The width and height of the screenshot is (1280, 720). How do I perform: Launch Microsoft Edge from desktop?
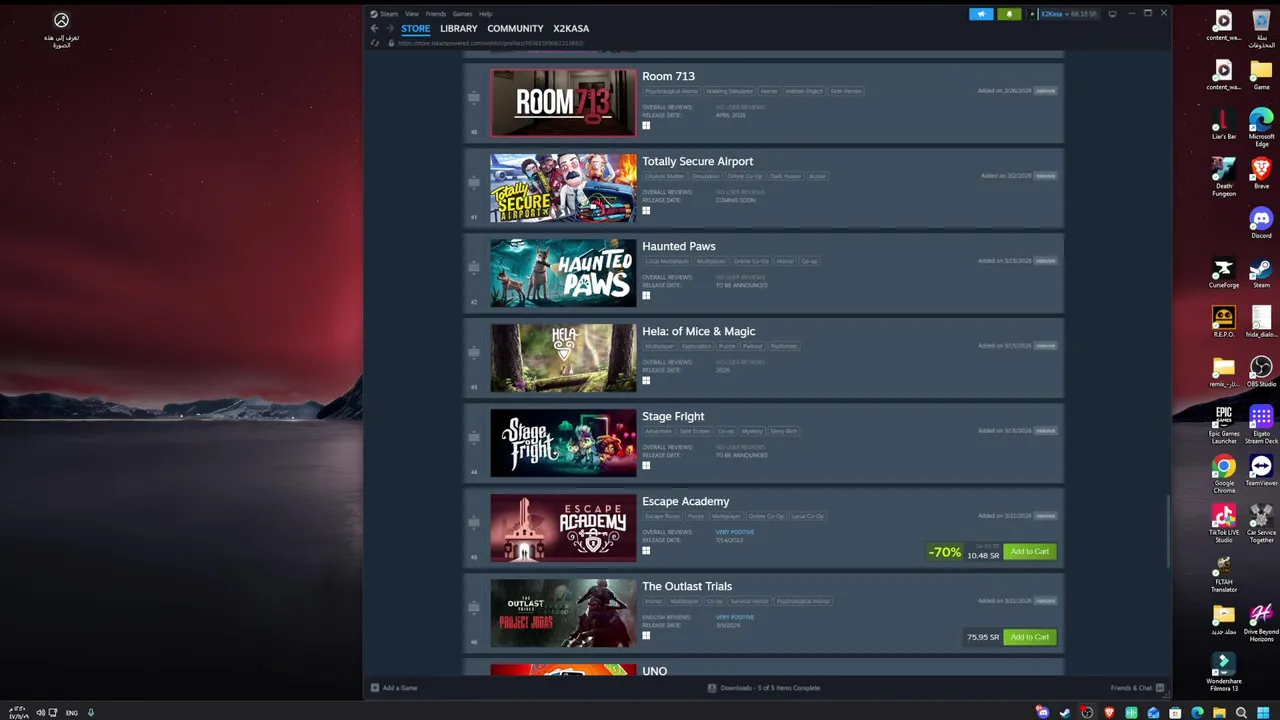(x=1261, y=128)
